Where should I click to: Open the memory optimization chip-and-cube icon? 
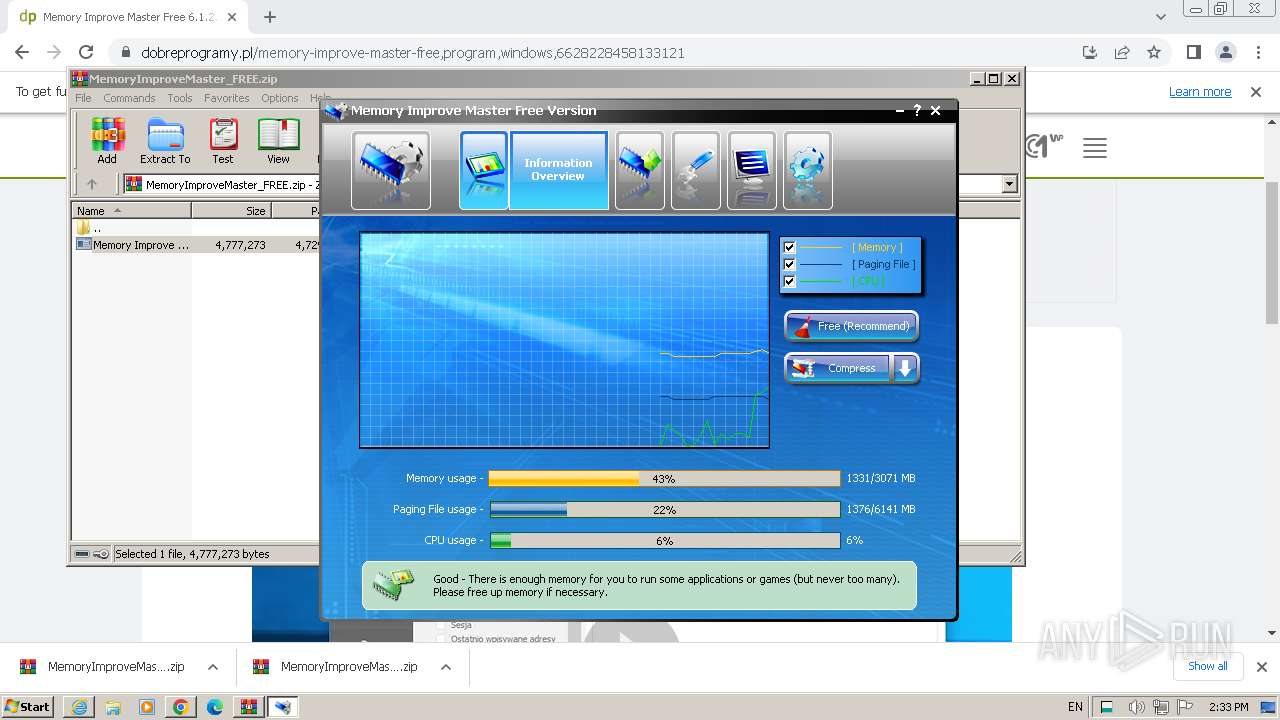coord(640,170)
